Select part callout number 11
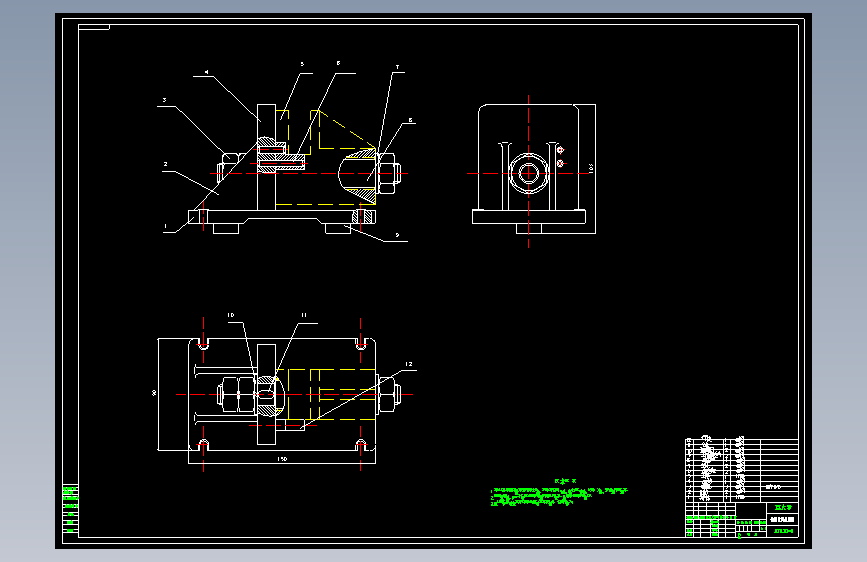 [x=304, y=315]
